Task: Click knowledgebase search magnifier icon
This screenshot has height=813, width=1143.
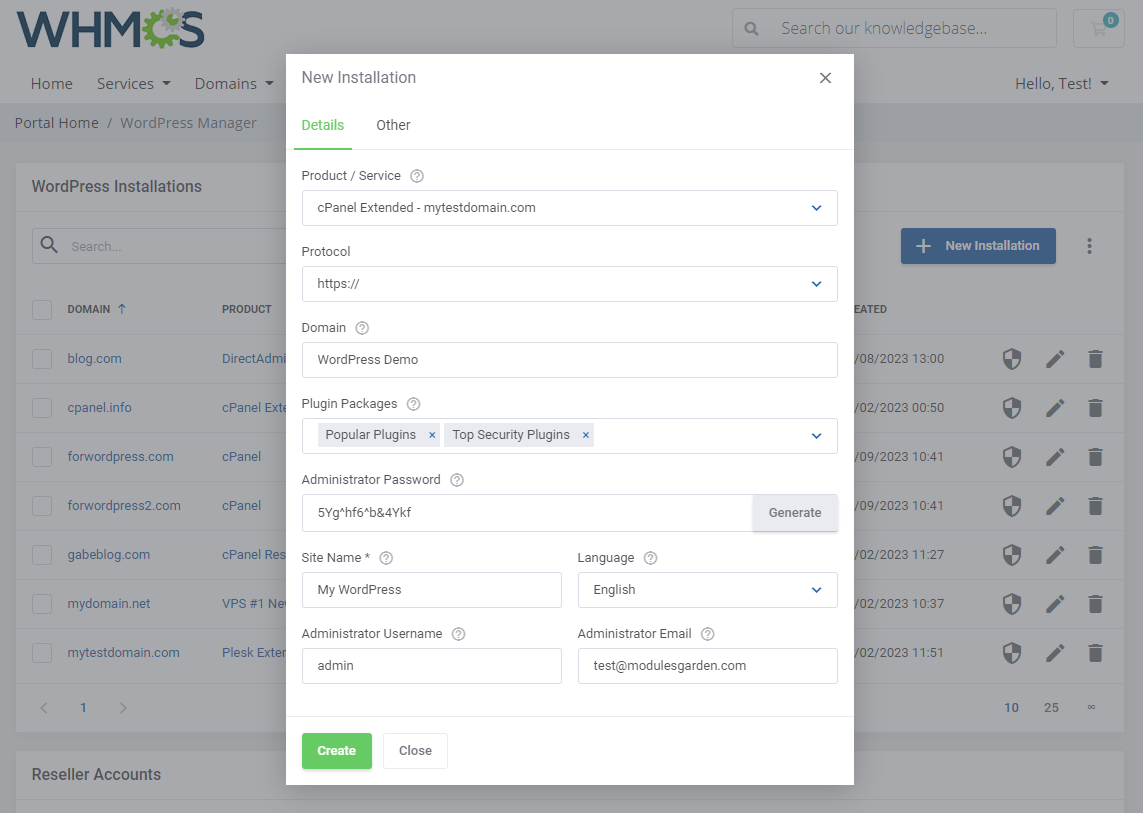Action: point(751,29)
